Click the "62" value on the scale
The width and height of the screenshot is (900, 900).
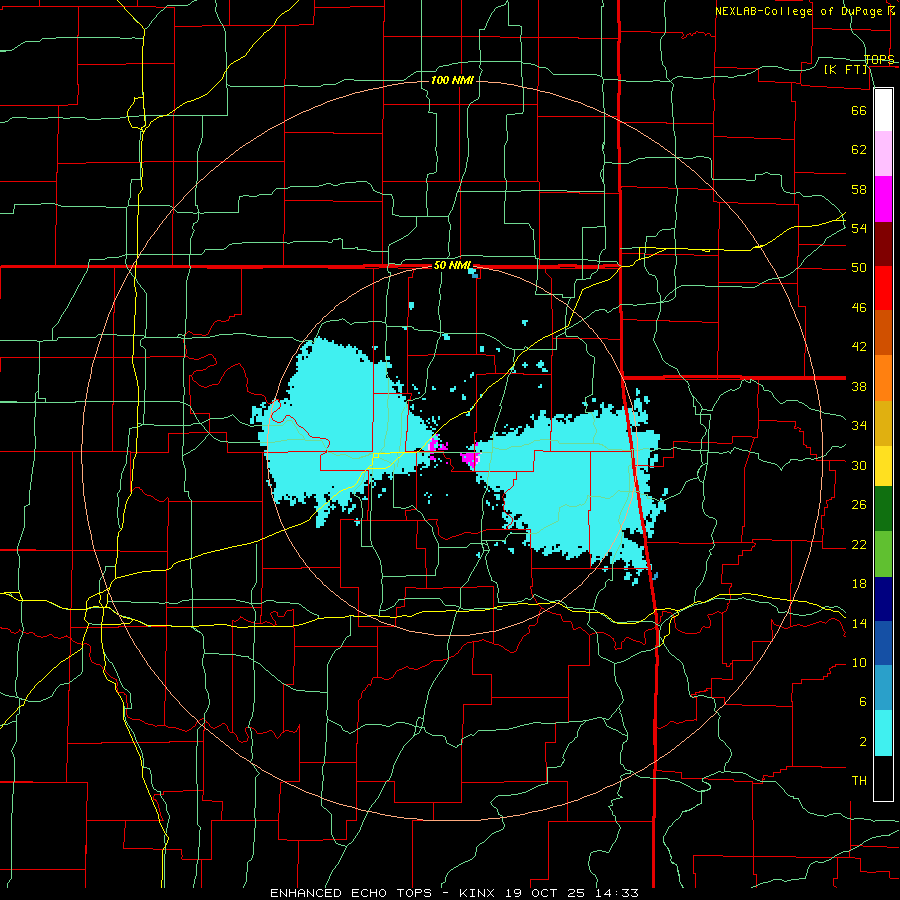[859, 150]
